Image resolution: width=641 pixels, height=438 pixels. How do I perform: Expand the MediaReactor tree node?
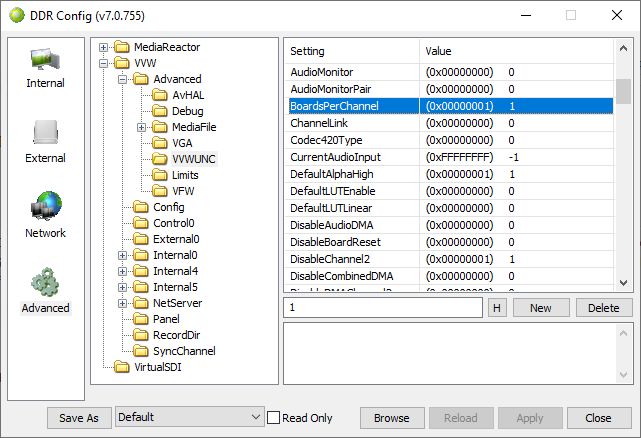(103, 47)
